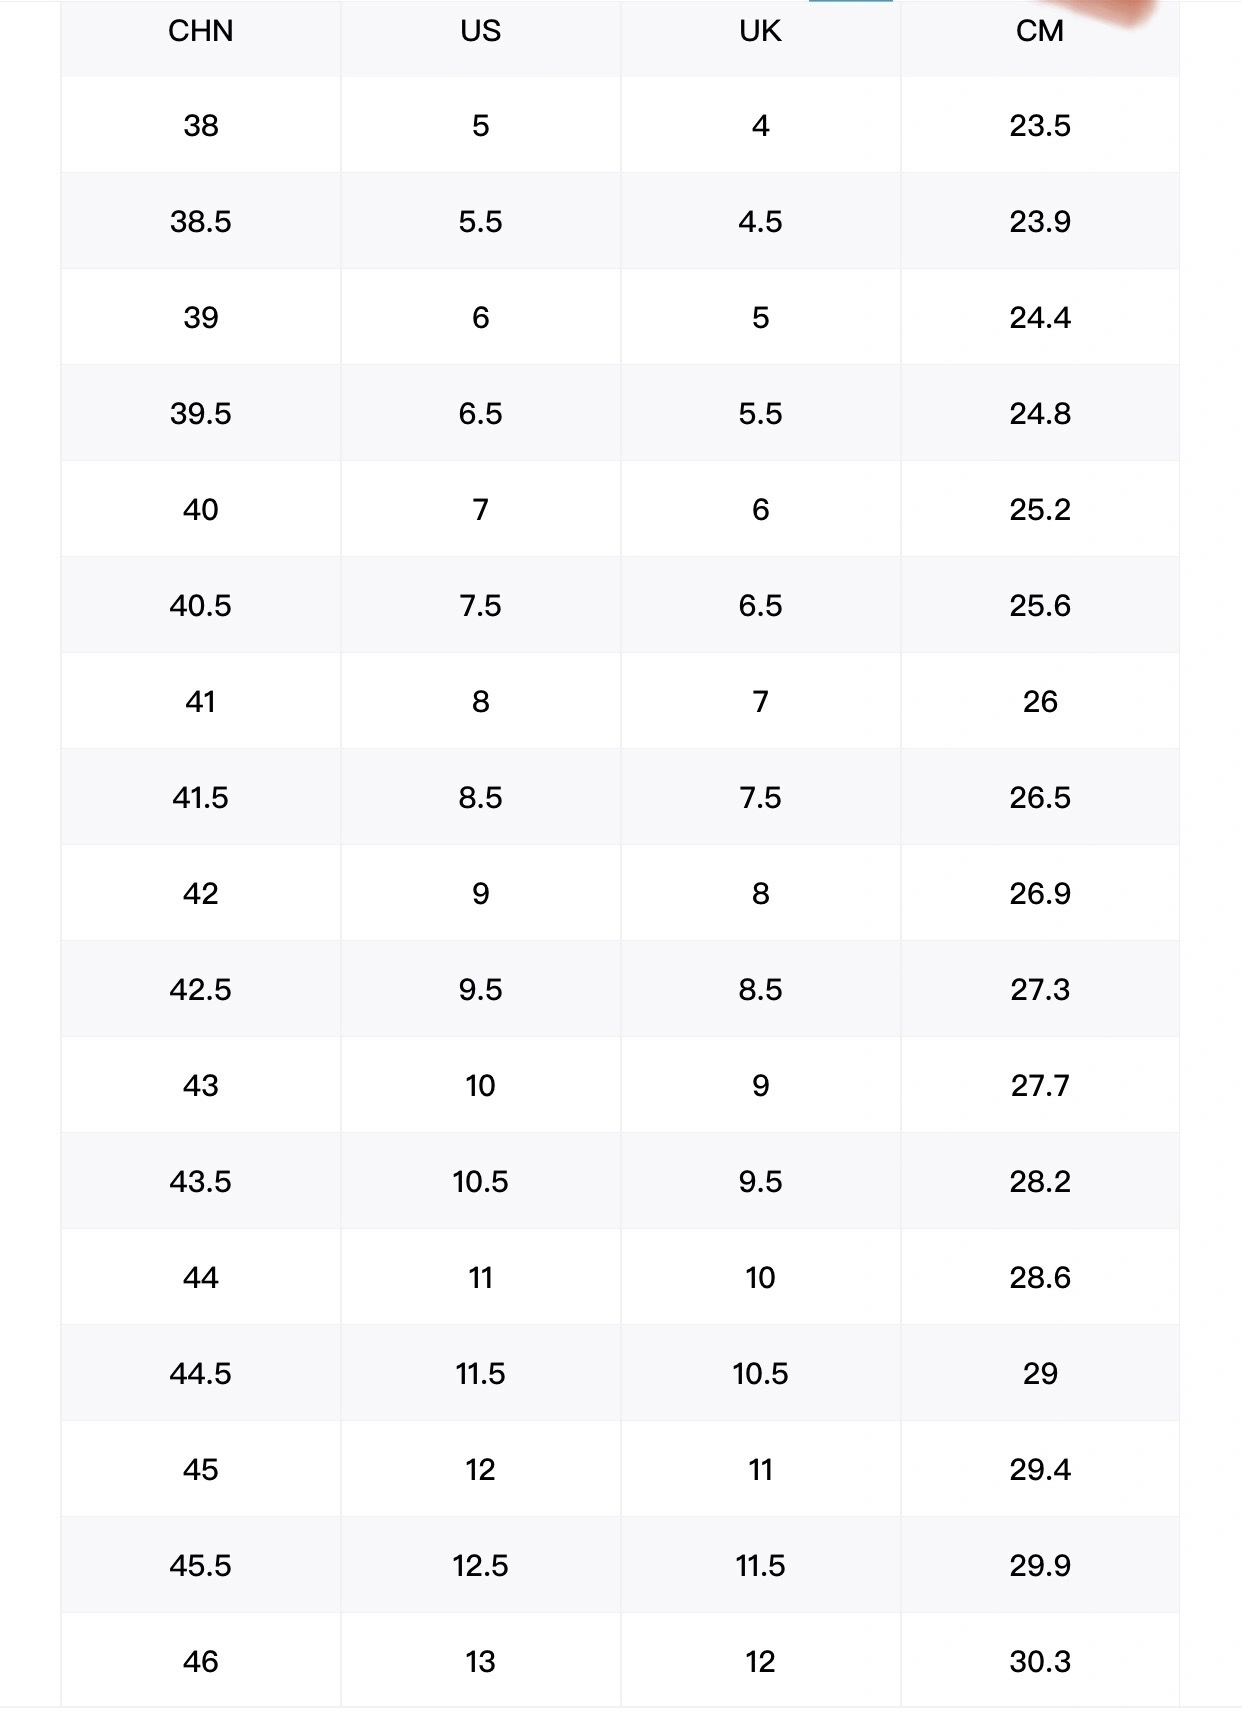
Task: Click the CHN 41.5 size cell
Action: (200, 797)
